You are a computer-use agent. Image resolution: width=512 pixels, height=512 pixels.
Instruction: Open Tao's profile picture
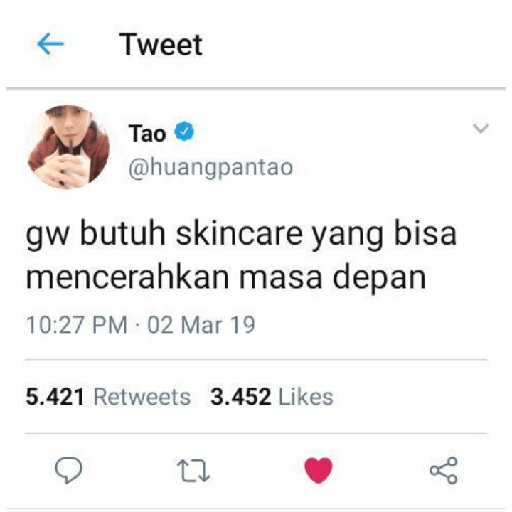(69, 147)
